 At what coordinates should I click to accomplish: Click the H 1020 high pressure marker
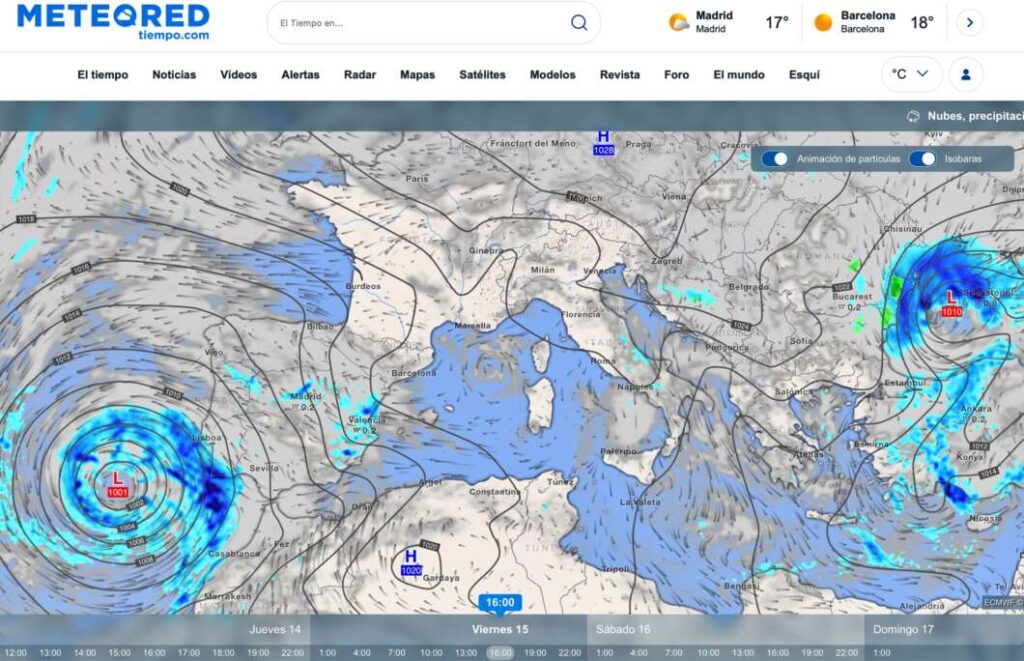tap(411, 562)
